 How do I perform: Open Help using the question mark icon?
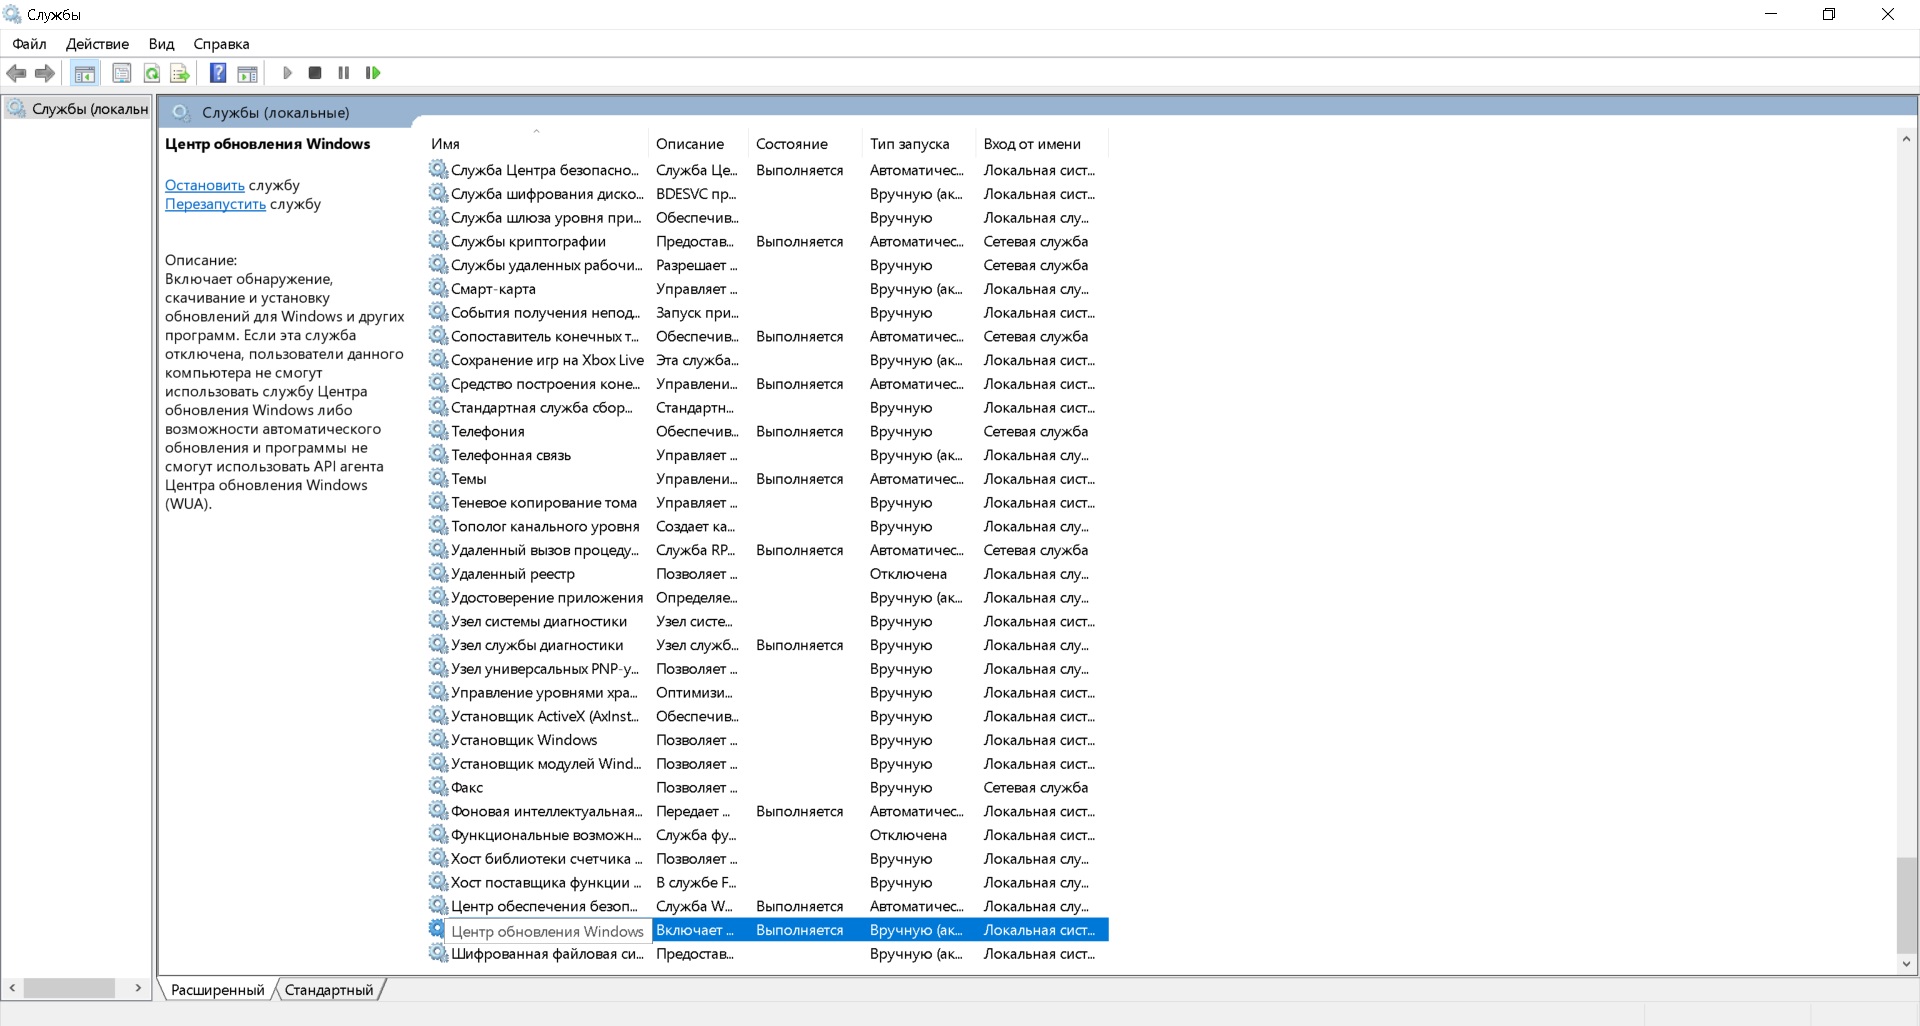[218, 73]
